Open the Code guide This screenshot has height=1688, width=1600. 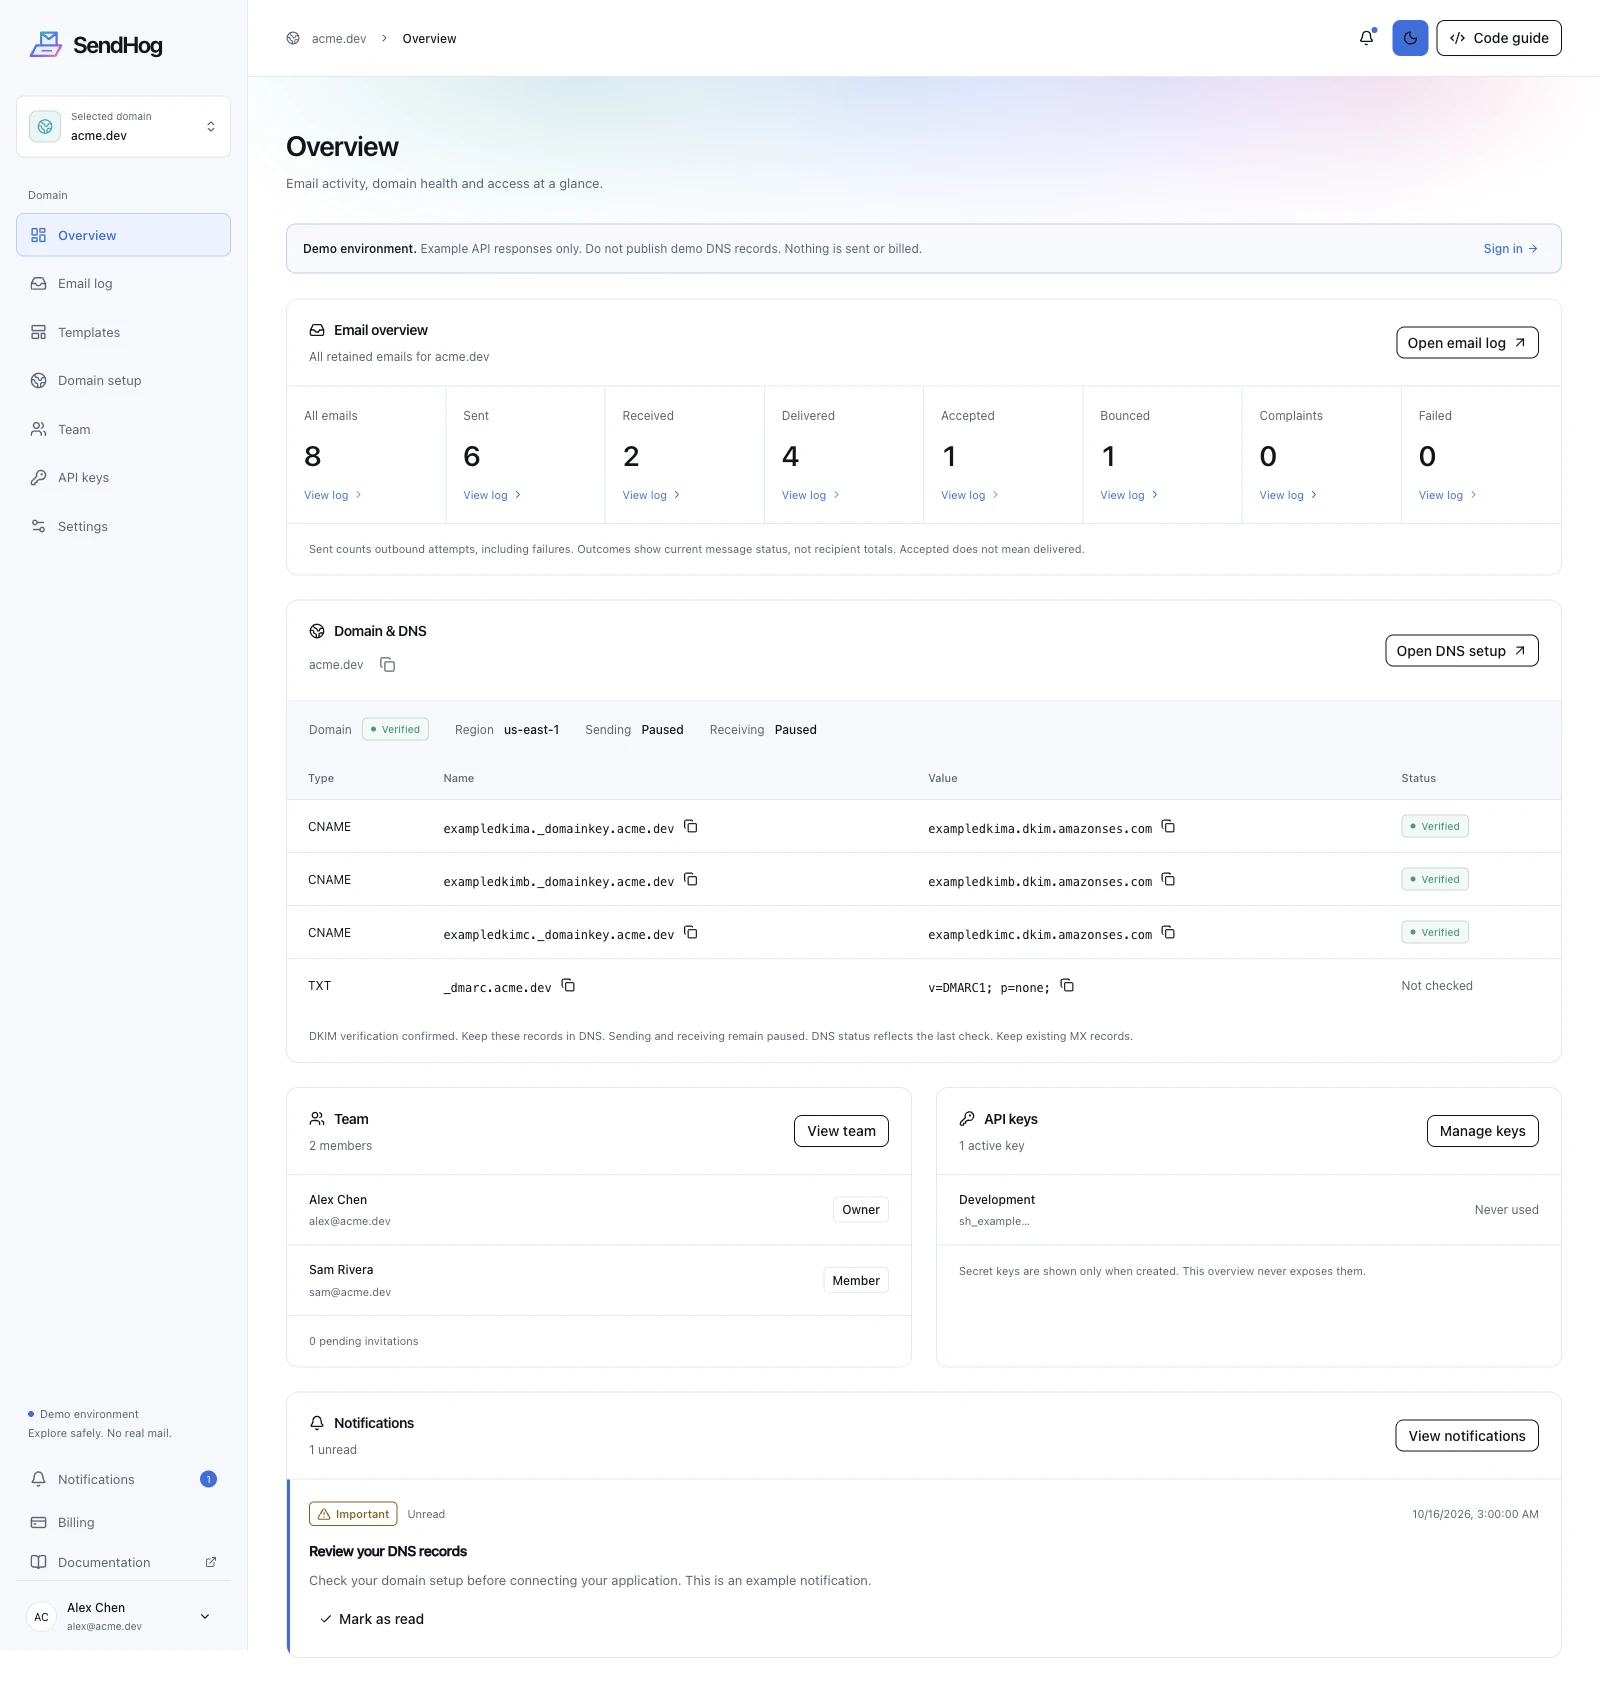tap(1498, 38)
